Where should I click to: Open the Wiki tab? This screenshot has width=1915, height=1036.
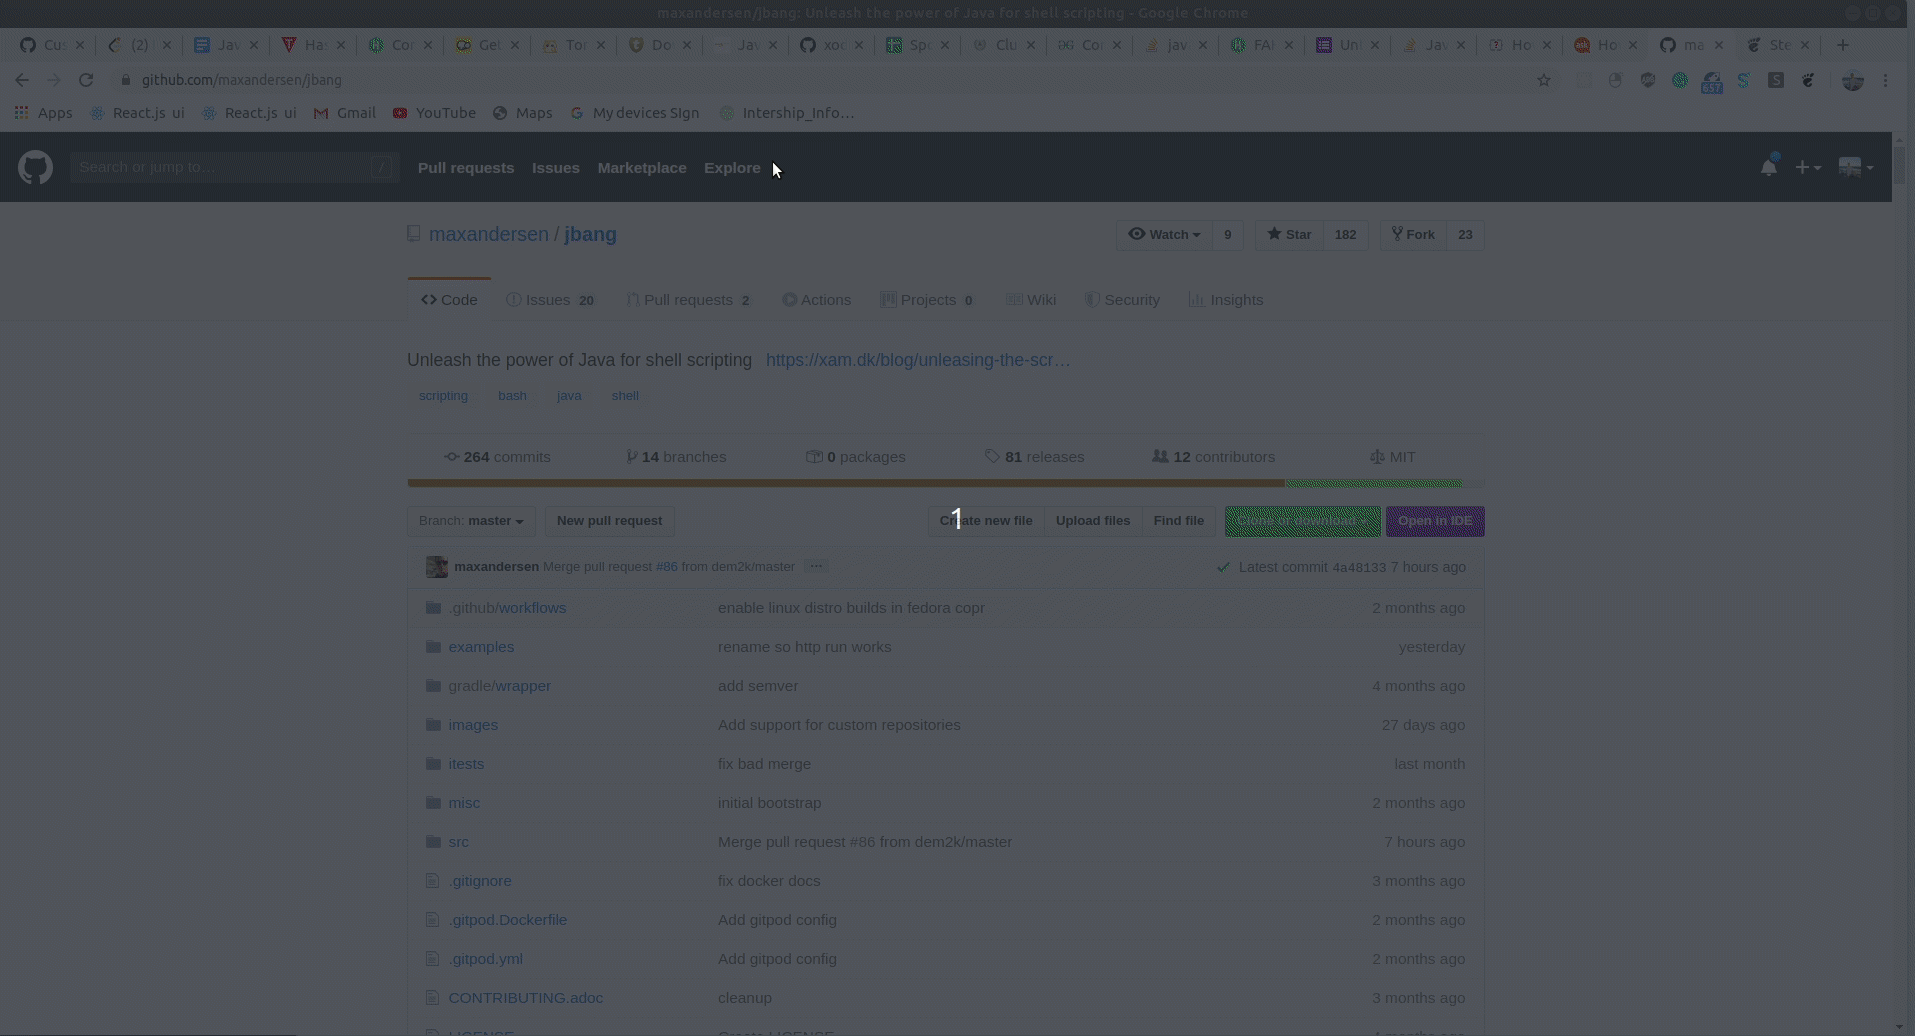(1031, 300)
